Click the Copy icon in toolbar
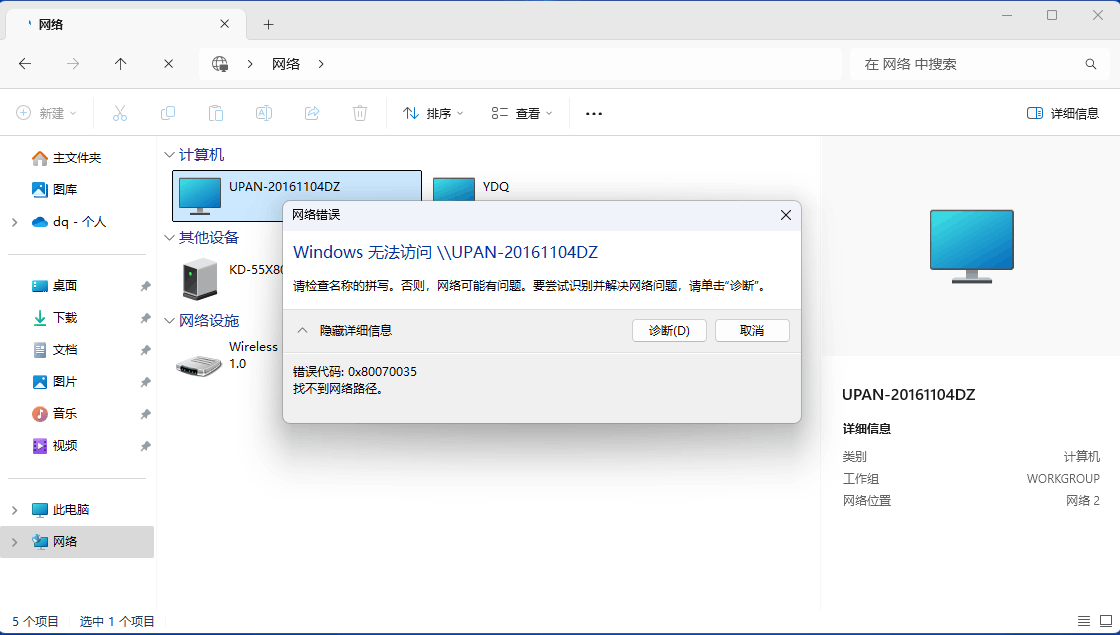Screen dimensions: 1120x635 tap(168, 113)
